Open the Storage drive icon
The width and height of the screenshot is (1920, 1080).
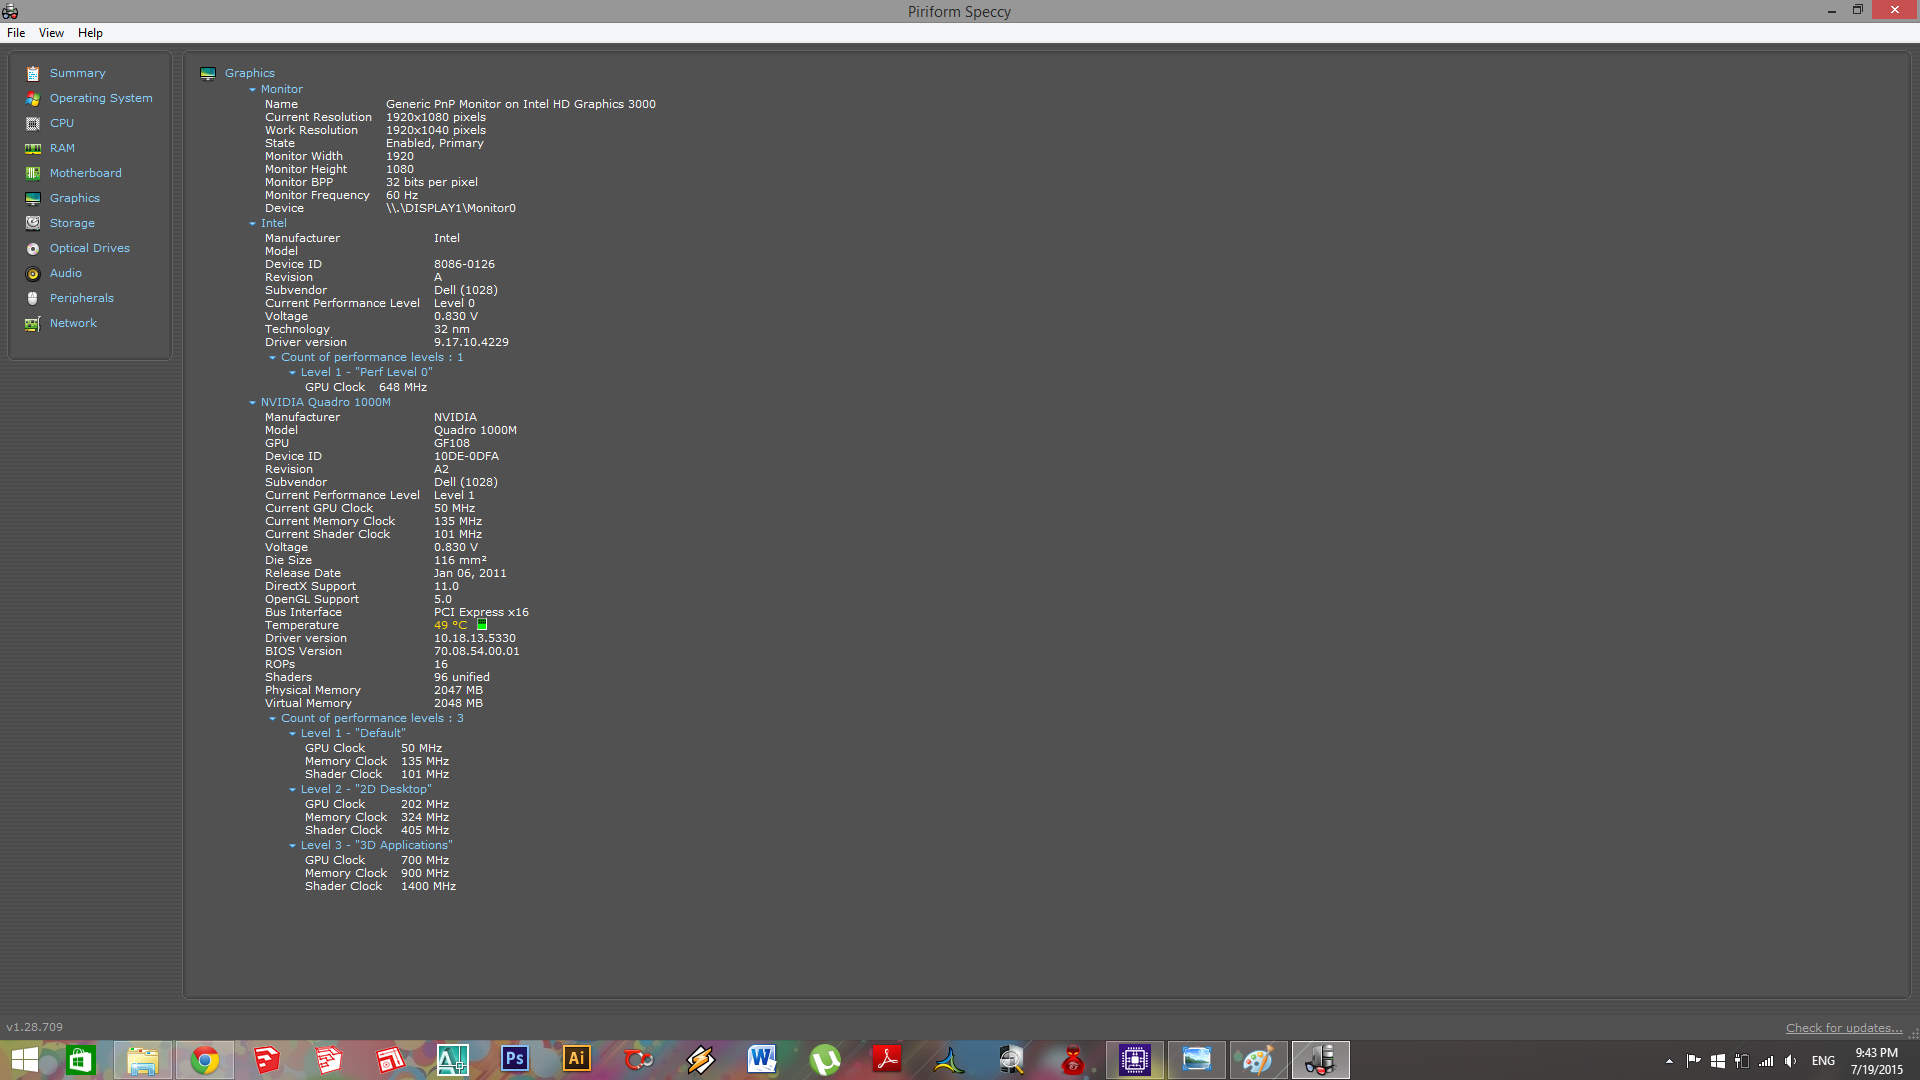(x=33, y=223)
